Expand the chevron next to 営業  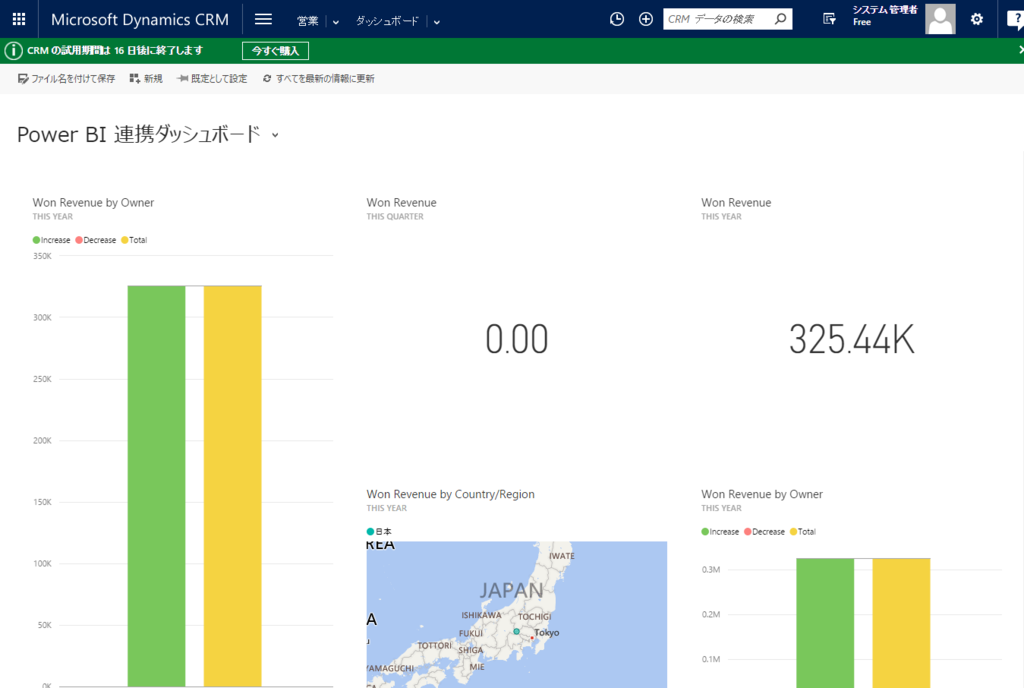(x=336, y=22)
